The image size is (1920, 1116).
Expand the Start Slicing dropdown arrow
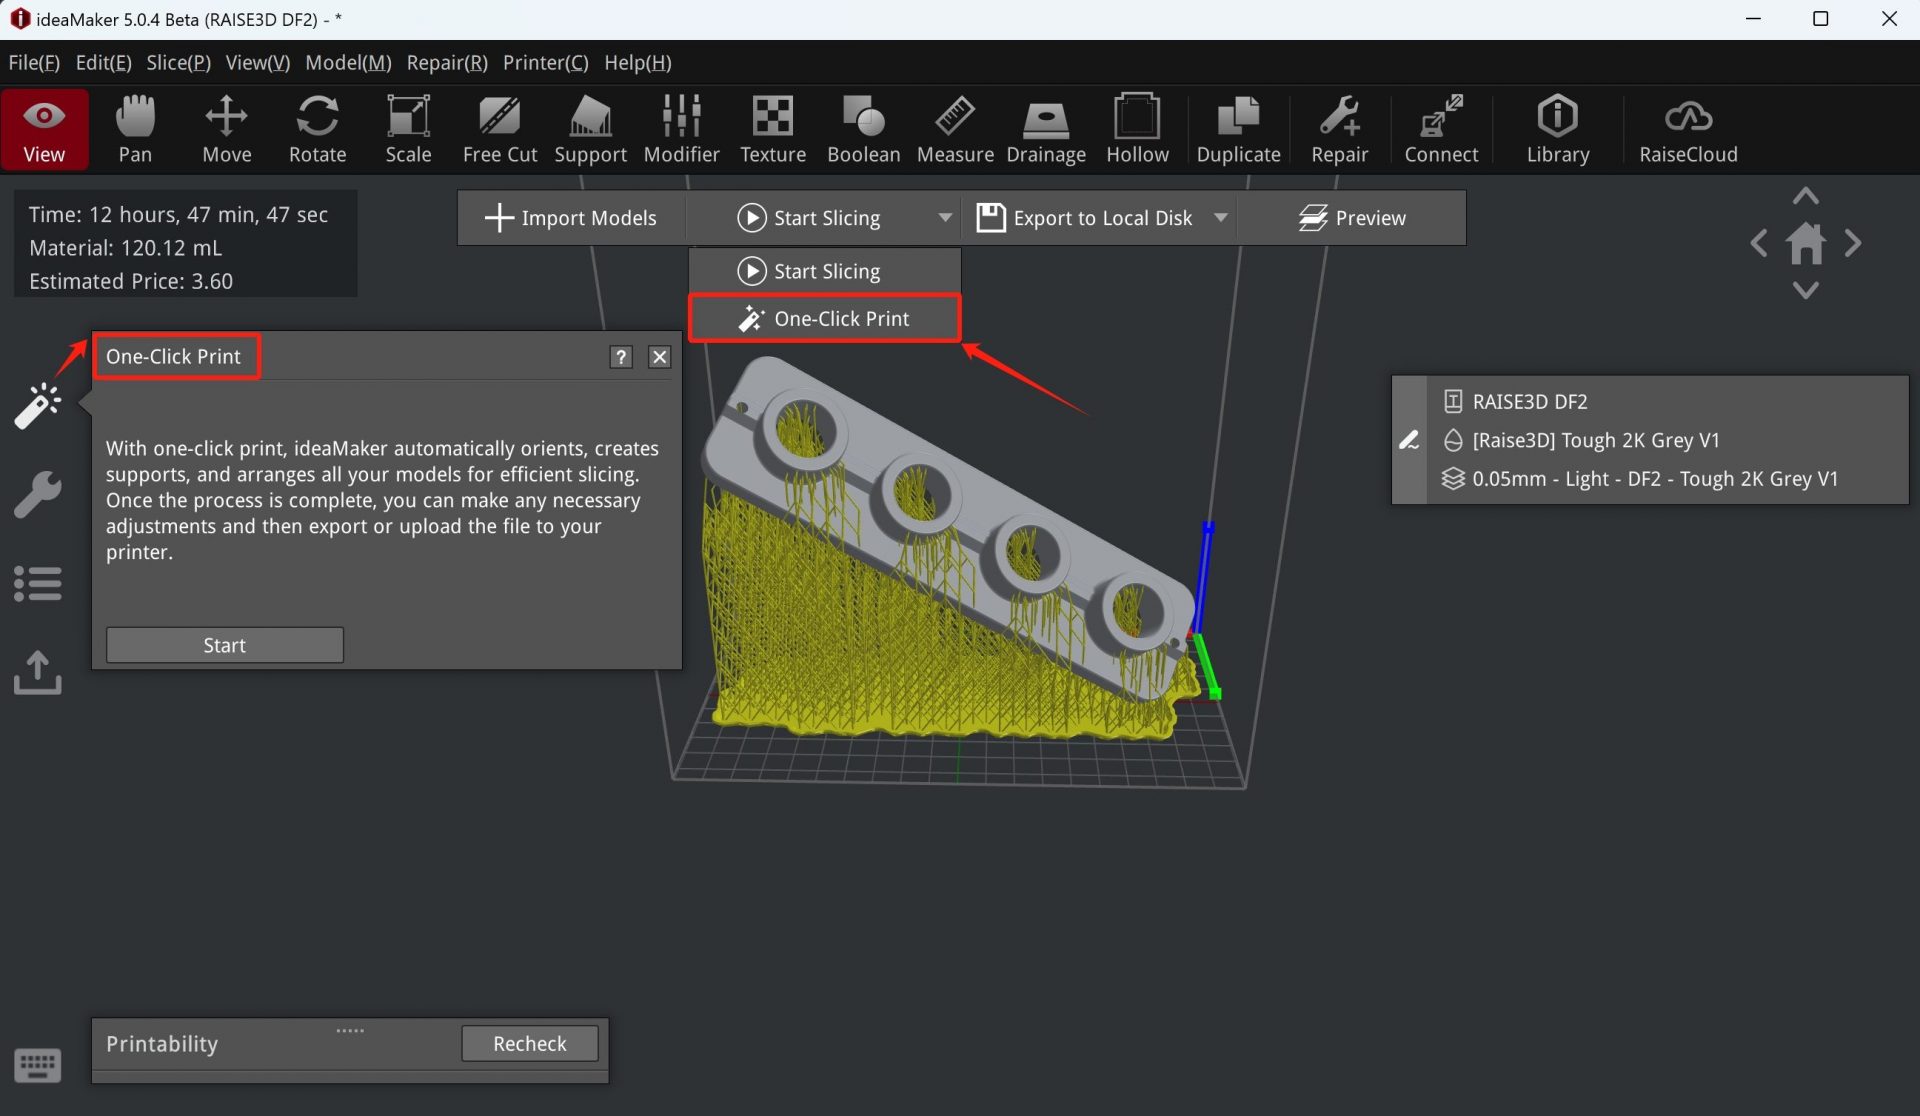pyautogui.click(x=944, y=217)
